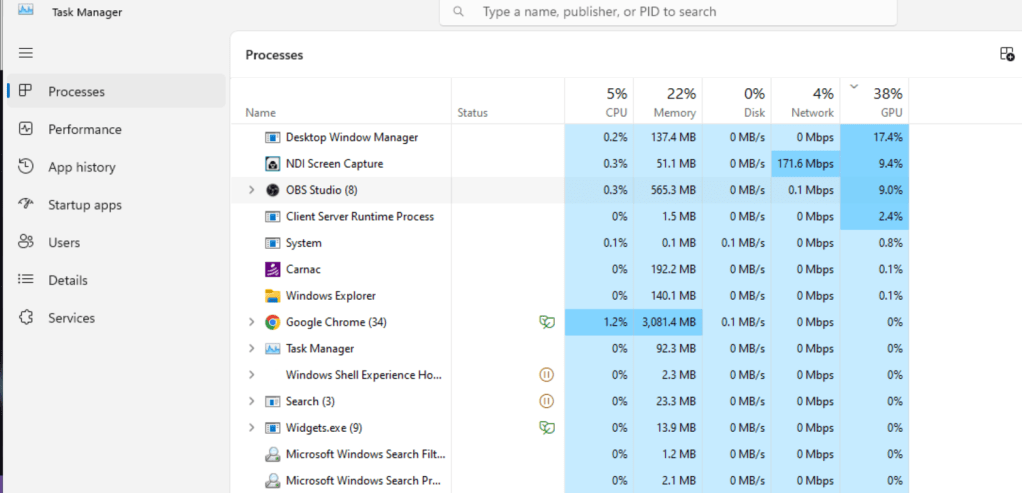Click Windows Shell Experience Host suspended icon
Image resolution: width=1022 pixels, height=493 pixels.
547,375
